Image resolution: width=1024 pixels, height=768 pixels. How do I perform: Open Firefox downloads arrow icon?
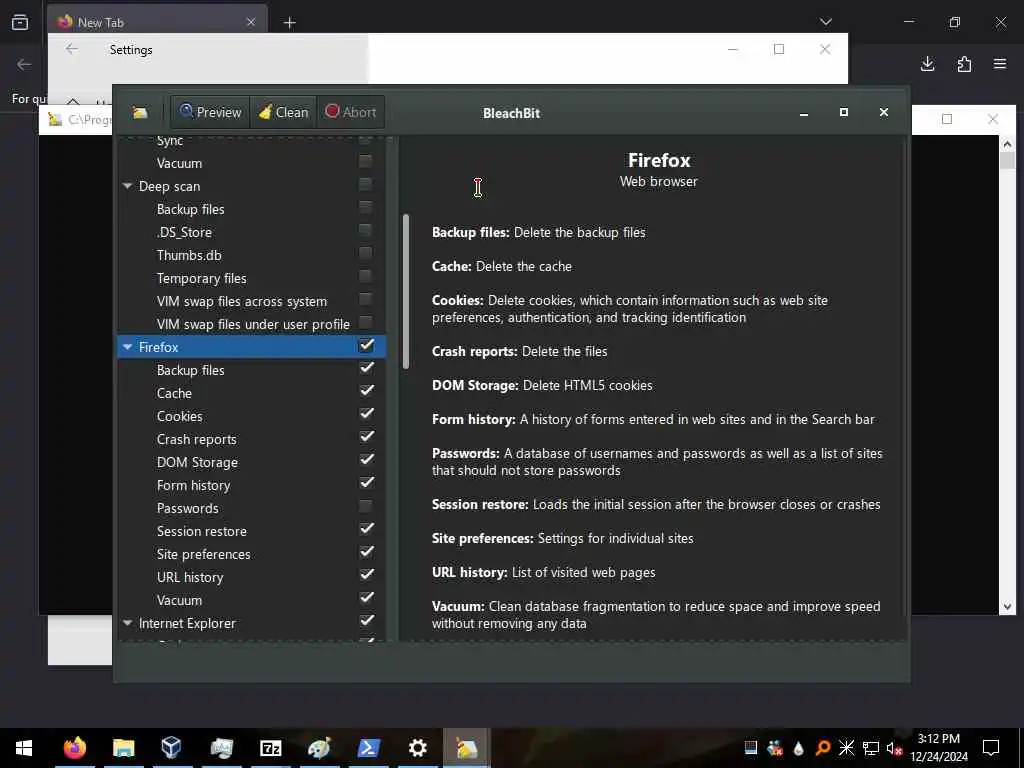(927, 64)
